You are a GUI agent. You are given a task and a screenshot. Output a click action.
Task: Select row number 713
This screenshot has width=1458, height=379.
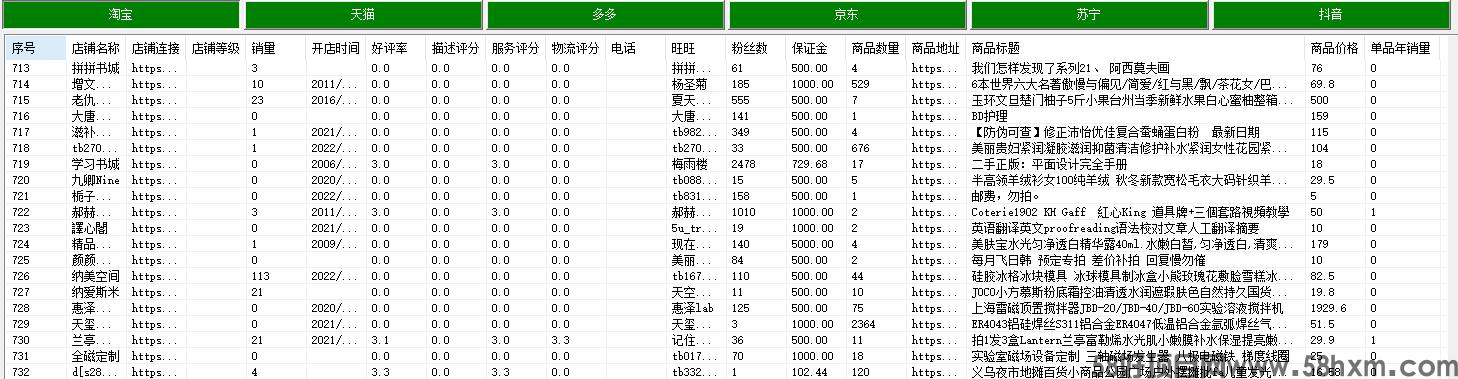21,68
